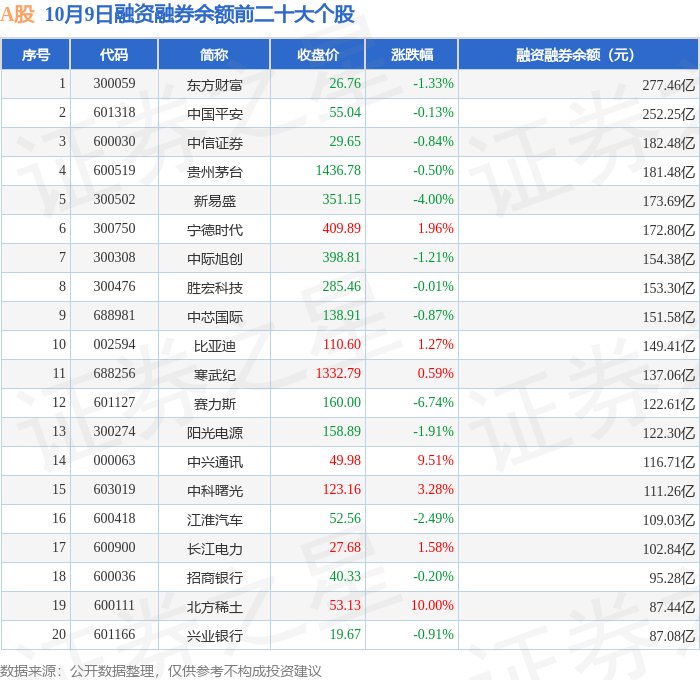Select stock name 中科曙光
This screenshot has width=700, height=680.
coord(214,491)
